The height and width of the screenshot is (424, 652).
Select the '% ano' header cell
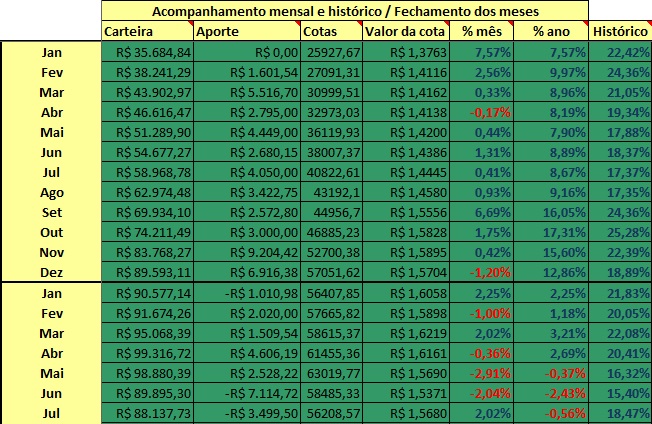pyautogui.click(x=551, y=32)
